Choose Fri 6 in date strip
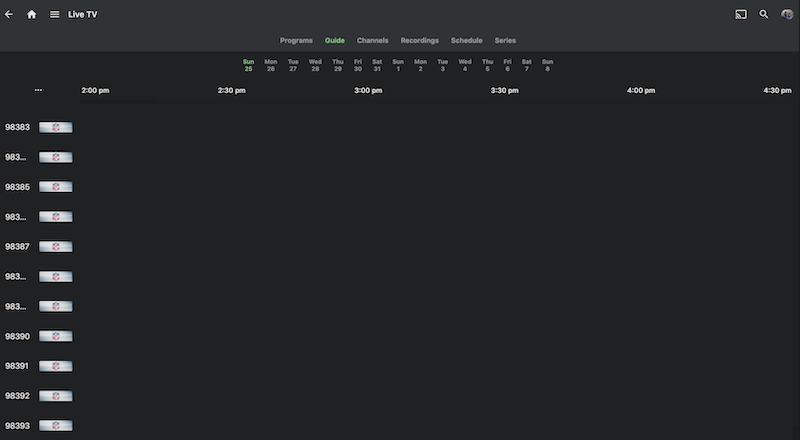The width and height of the screenshot is (800, 440). [507, 65]
